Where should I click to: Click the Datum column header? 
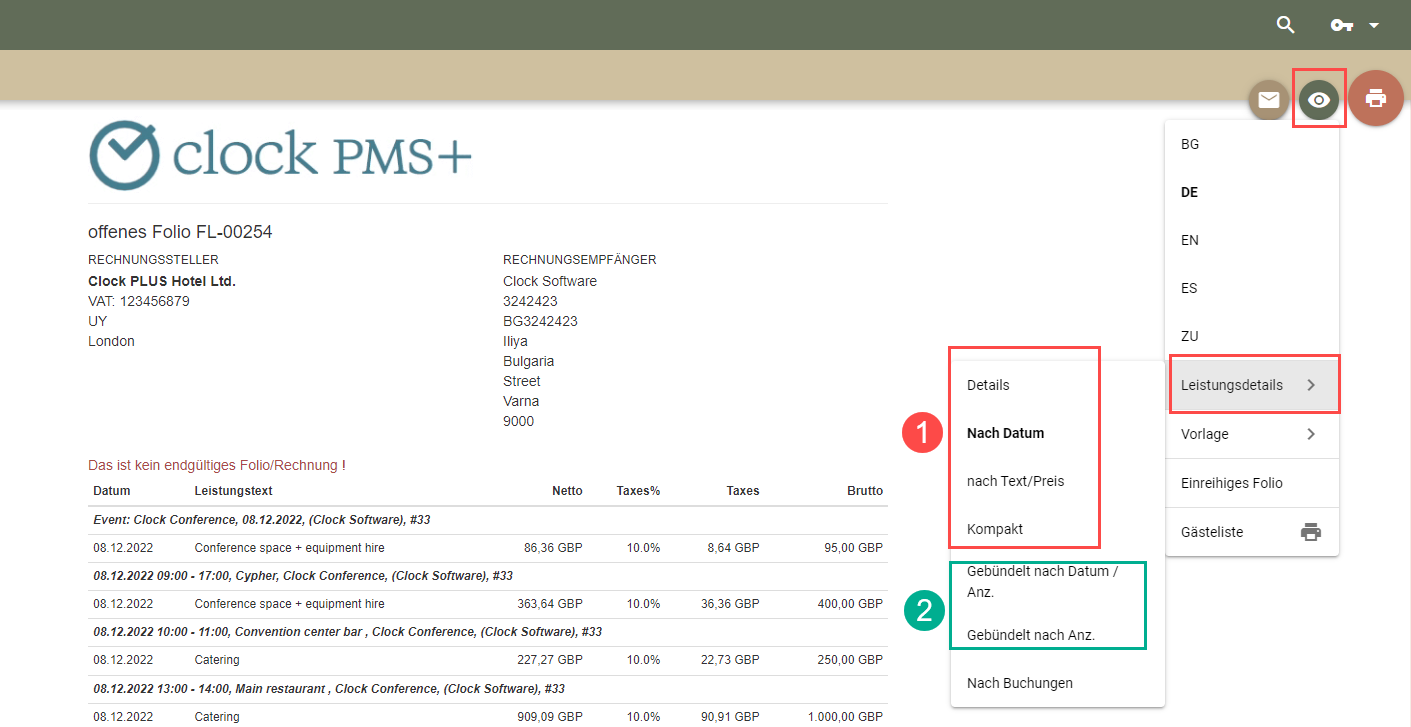coord(112,491)
